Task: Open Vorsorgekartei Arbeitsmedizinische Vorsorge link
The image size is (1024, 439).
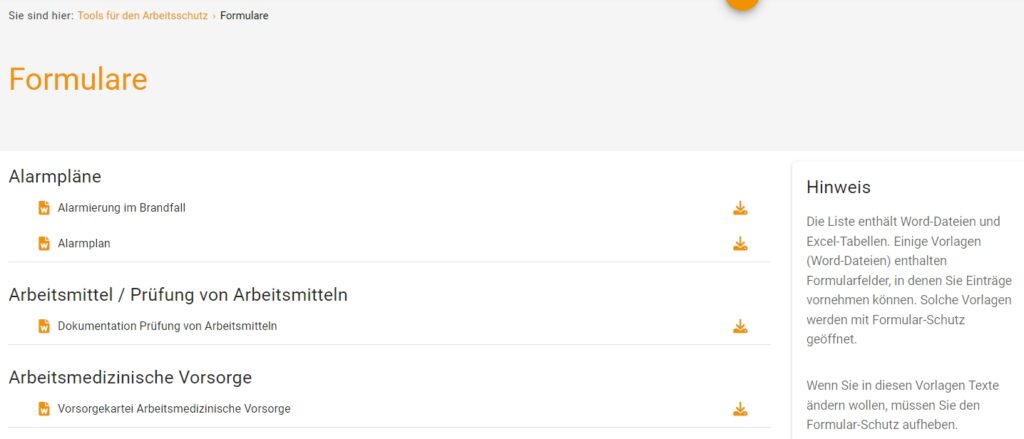Action: [174, 409]
